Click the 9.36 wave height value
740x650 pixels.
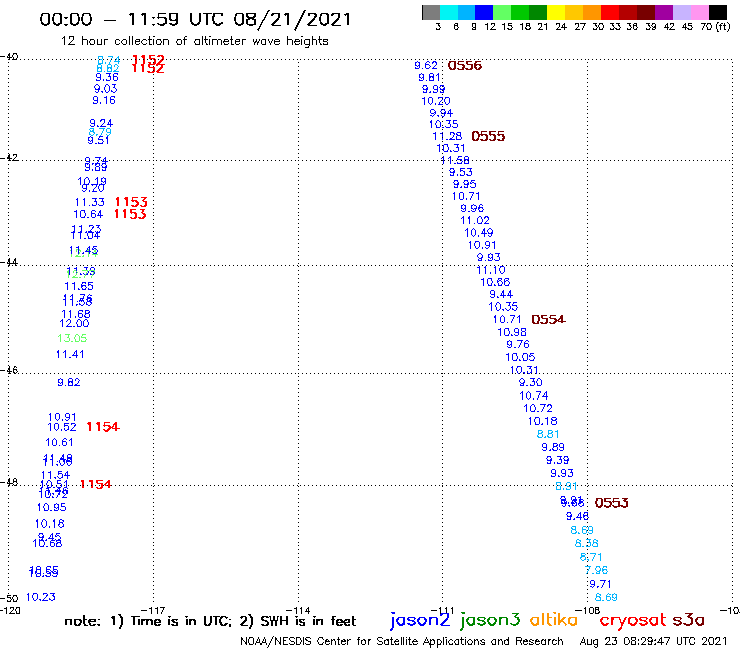pos(107,77)
